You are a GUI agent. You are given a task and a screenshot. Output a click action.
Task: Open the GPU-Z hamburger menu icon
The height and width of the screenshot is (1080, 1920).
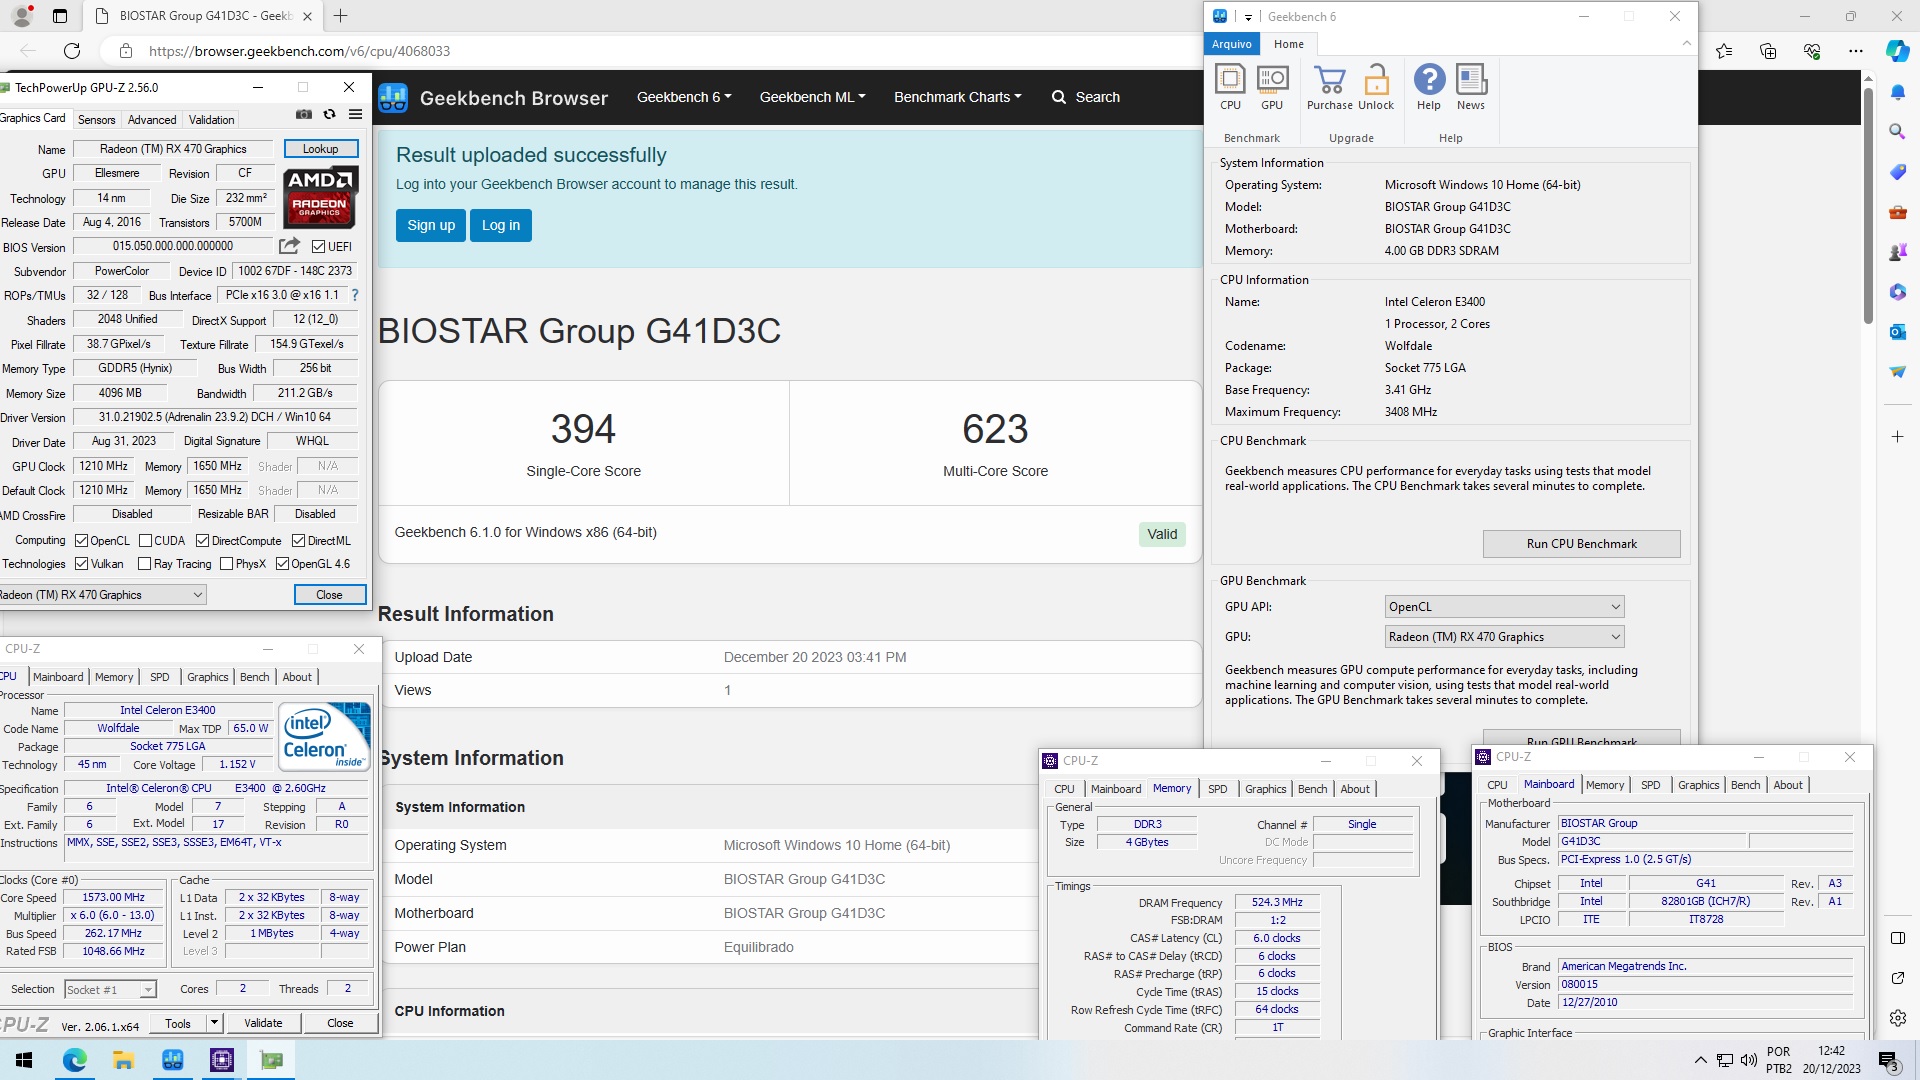pyautogui.click(x=355, y=115)
